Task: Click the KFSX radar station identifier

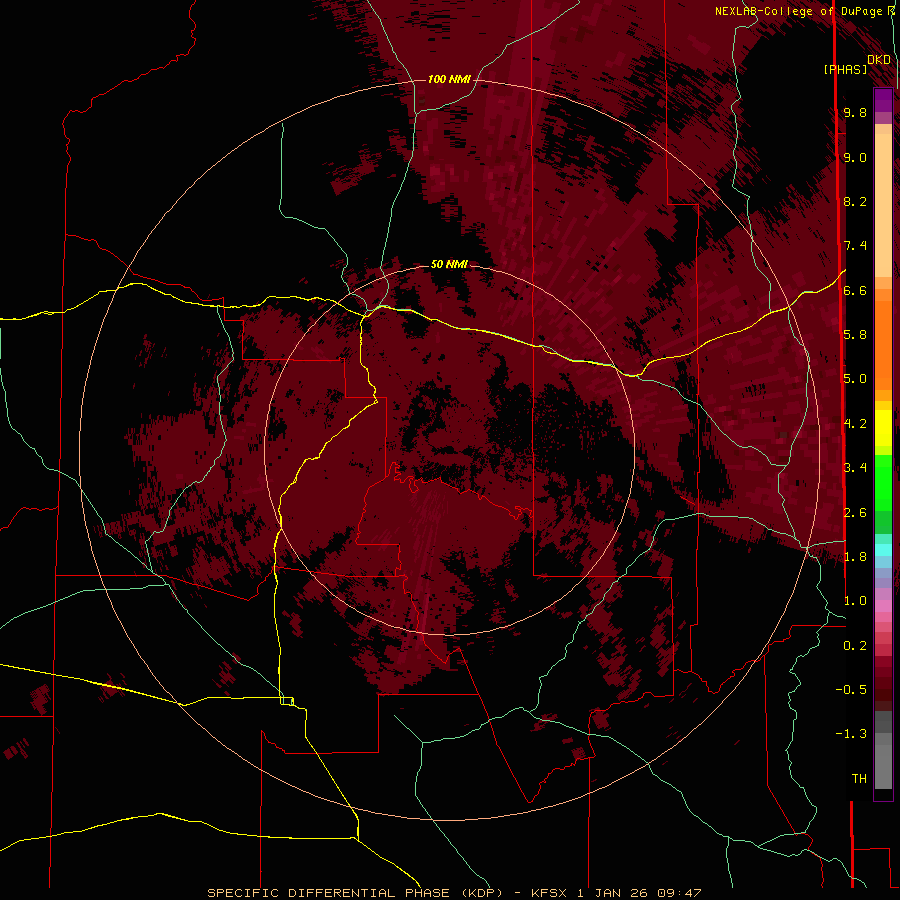Action: coord(550,893)
